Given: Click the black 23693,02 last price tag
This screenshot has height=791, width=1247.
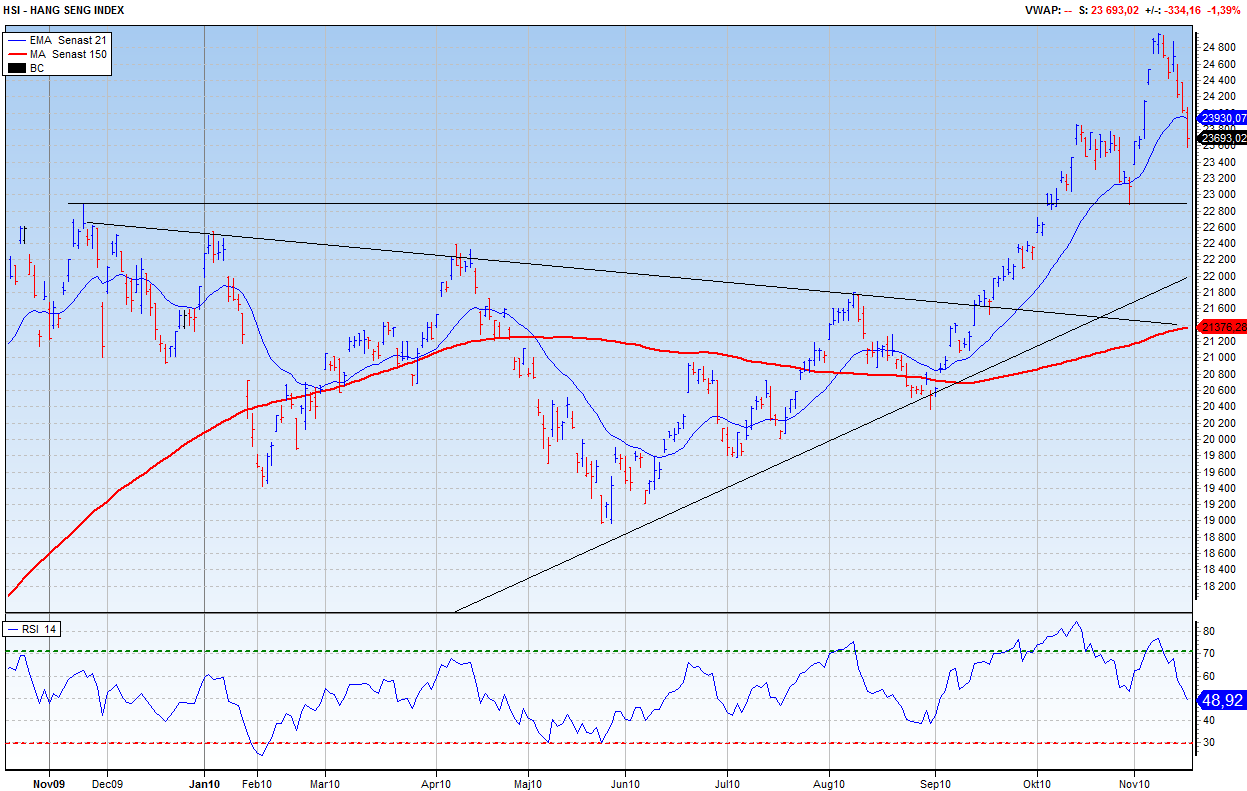Looking at the screenshot, I should coord(1222,138).
